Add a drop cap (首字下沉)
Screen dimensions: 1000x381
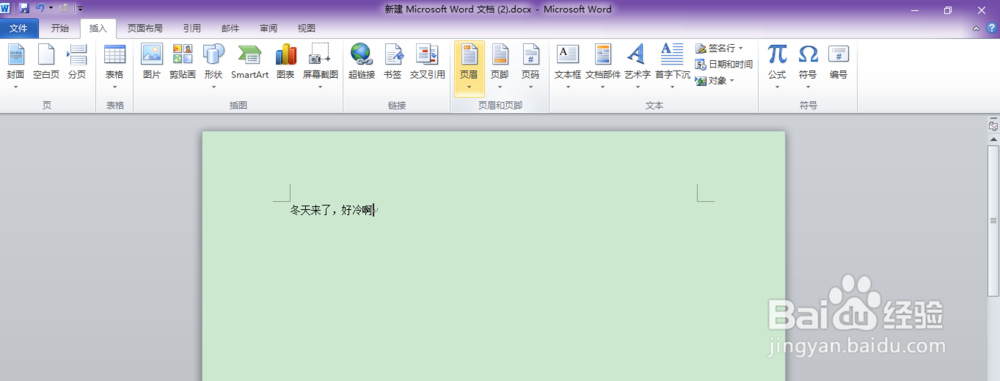pos(672,66)
